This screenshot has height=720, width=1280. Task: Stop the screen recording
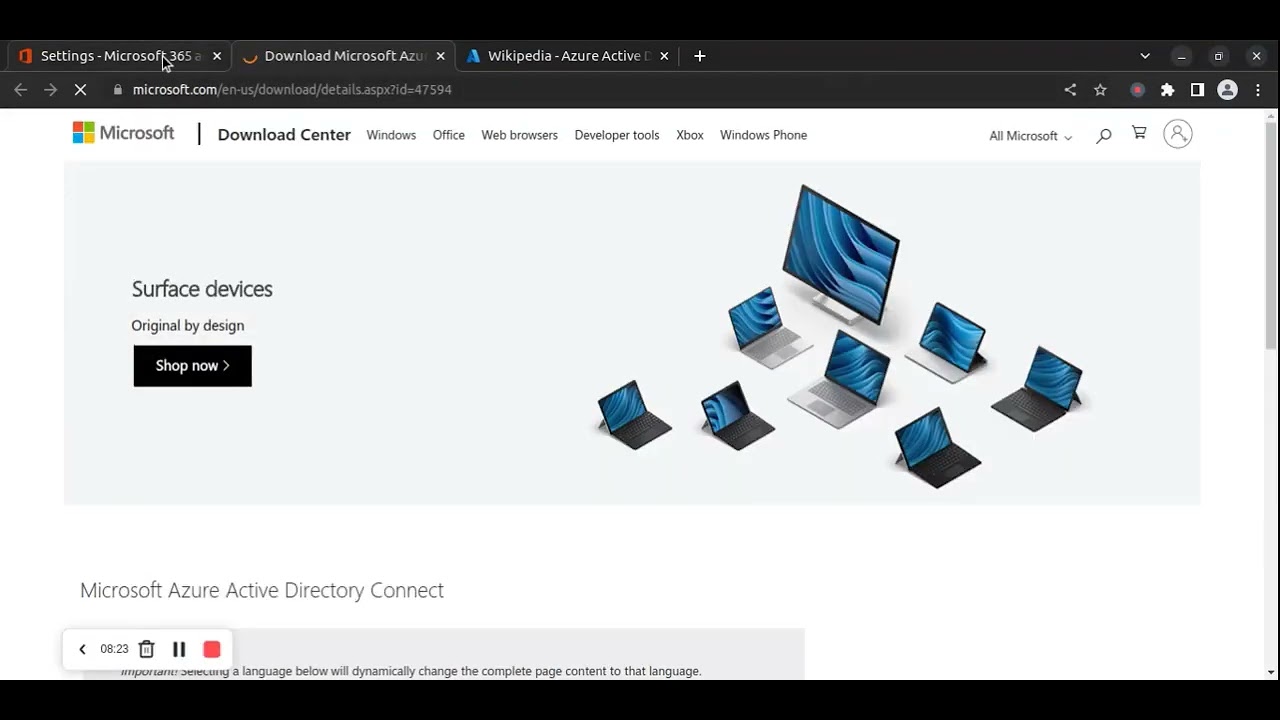click(x=212, y=649)
